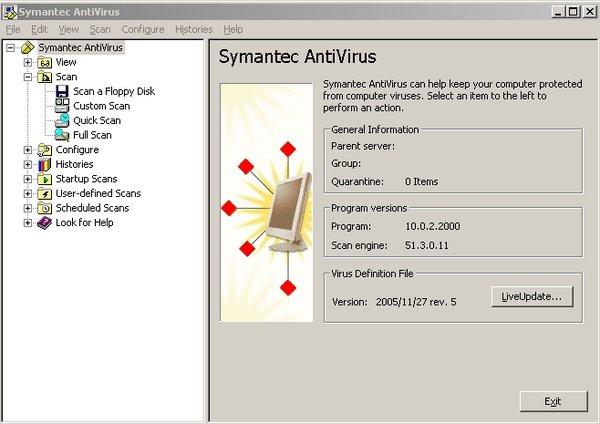The height and width of the screenshot is (424, 600).
Task: Select the Scheduled Scans label
Action: tap(92, 208)
